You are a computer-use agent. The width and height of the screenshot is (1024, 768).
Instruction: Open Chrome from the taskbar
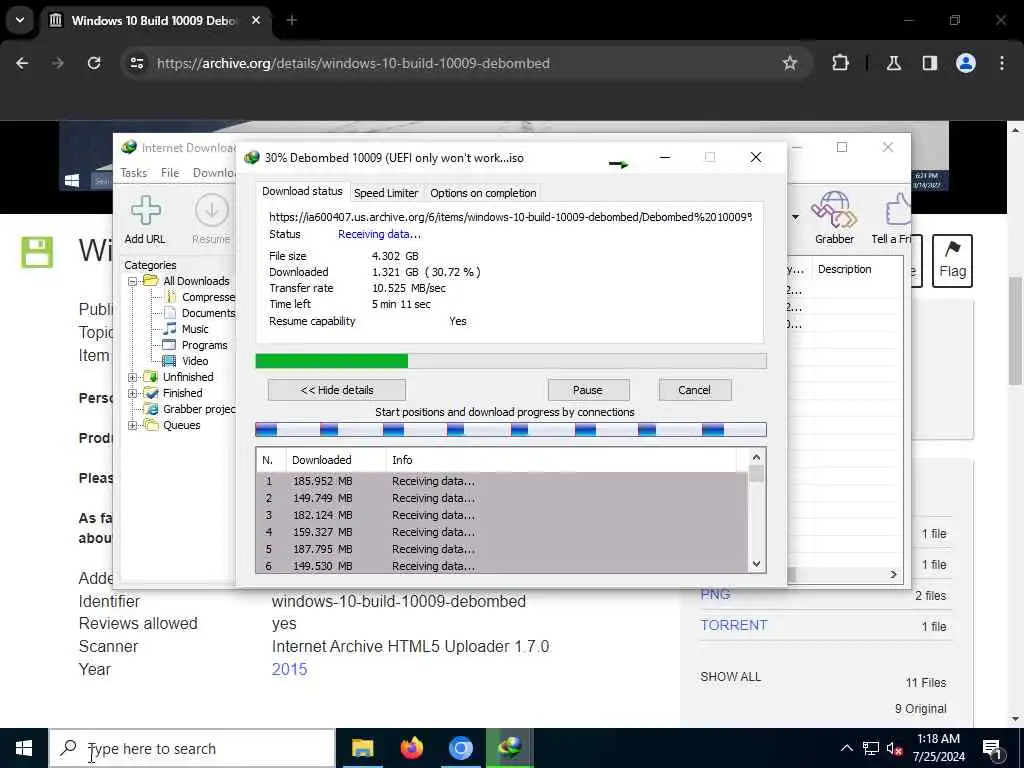[460, 748]
